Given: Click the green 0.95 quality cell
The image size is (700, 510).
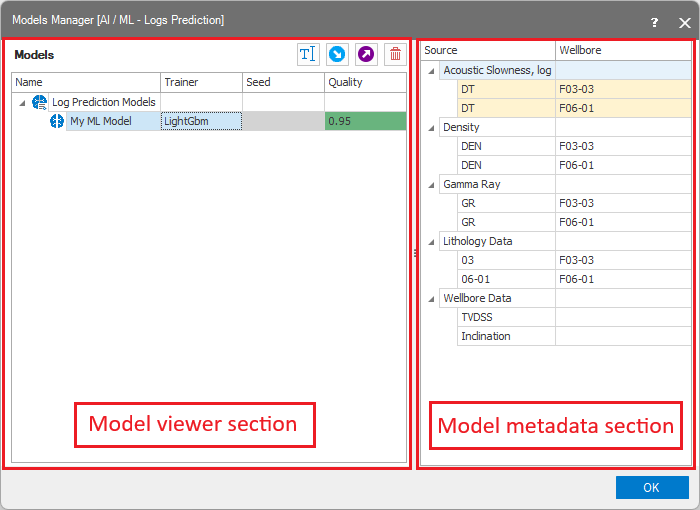Looking at the screenshot, I should (x=365, y=121).
